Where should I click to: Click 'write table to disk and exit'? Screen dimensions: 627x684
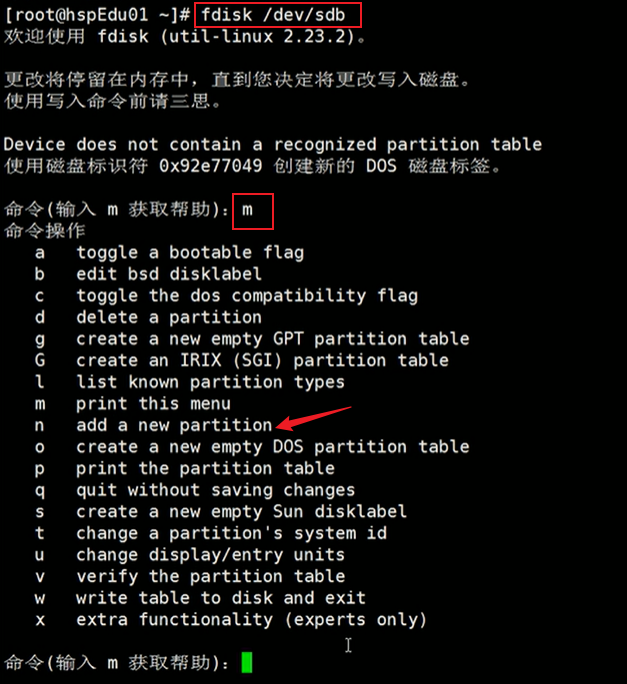221,598
